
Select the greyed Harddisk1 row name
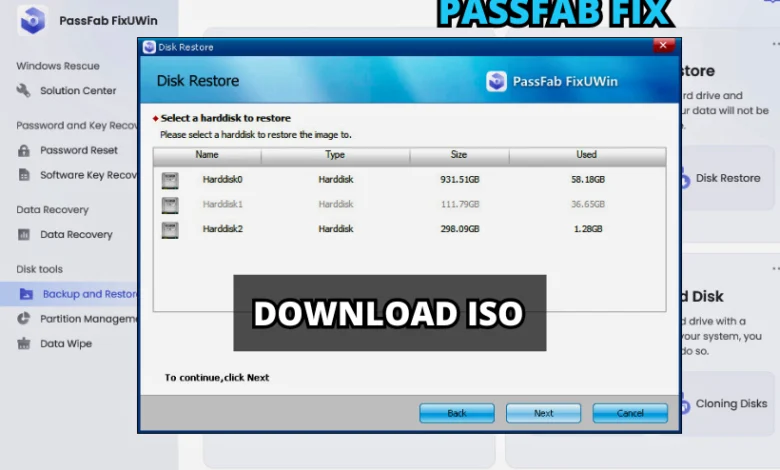tap(222, 204)
